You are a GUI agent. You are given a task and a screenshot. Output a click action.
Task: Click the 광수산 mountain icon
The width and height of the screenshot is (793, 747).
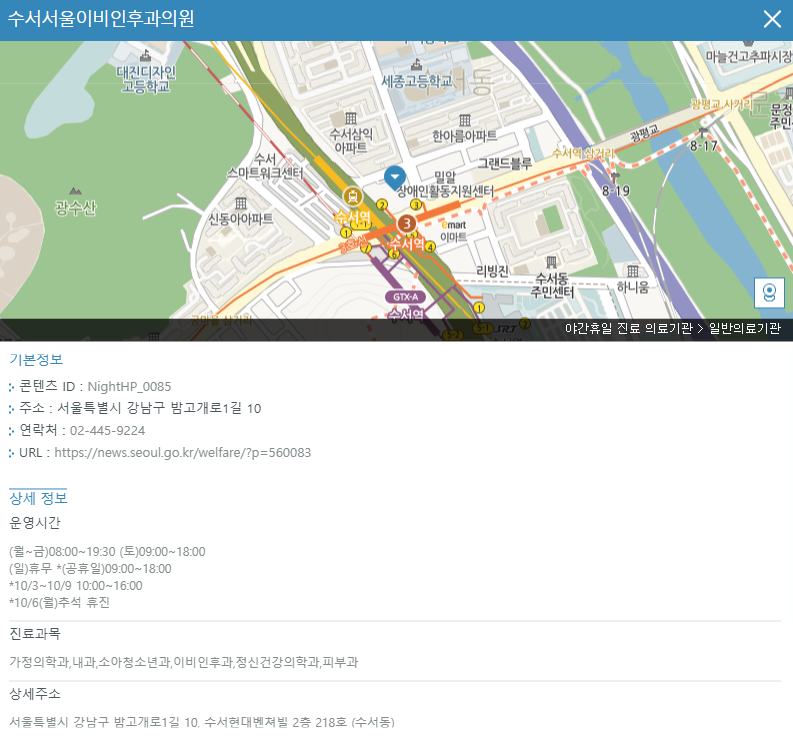(x=75, y=191)
